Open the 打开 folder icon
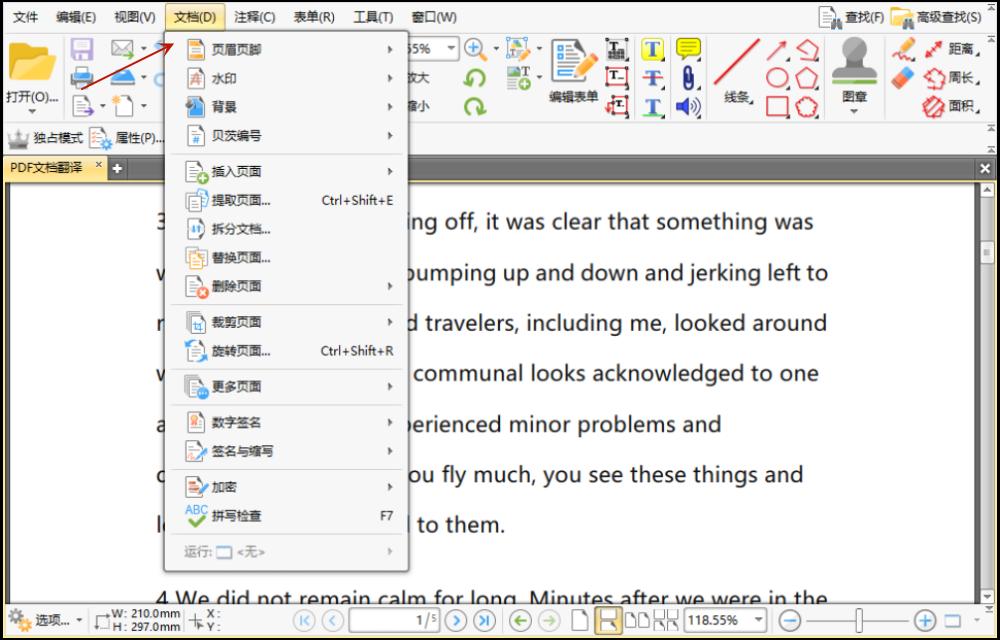1000x640 pixels. click(31, 62)
